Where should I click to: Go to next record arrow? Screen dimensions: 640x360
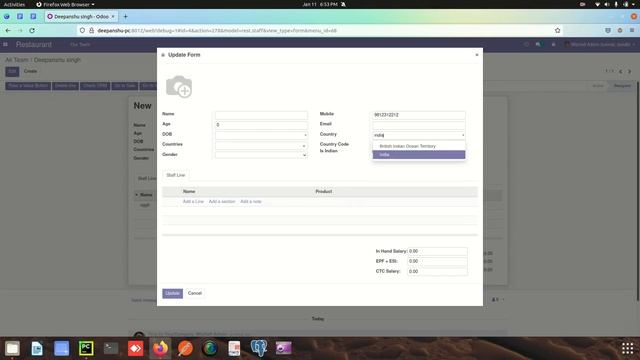(x=629, y=71)
